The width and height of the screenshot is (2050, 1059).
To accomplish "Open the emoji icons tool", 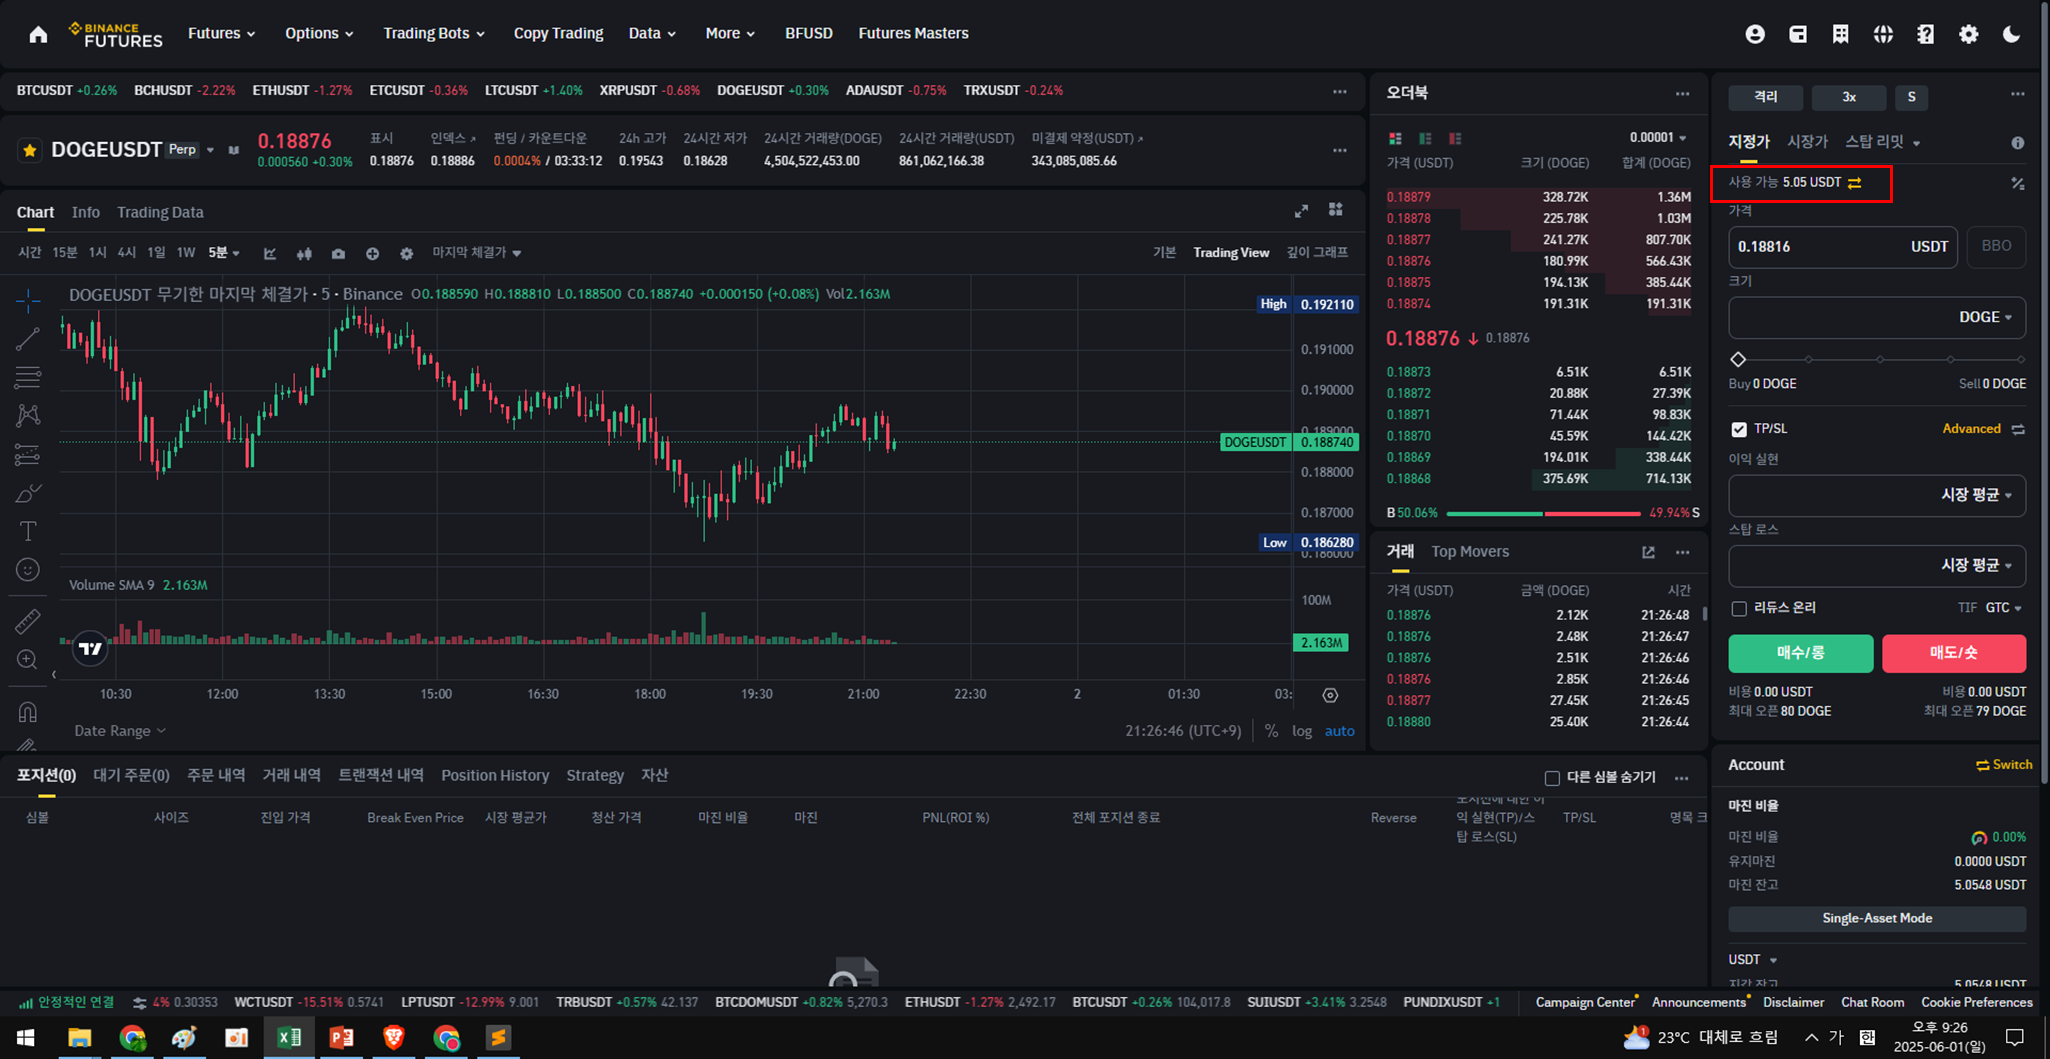I will pos(28,570).
